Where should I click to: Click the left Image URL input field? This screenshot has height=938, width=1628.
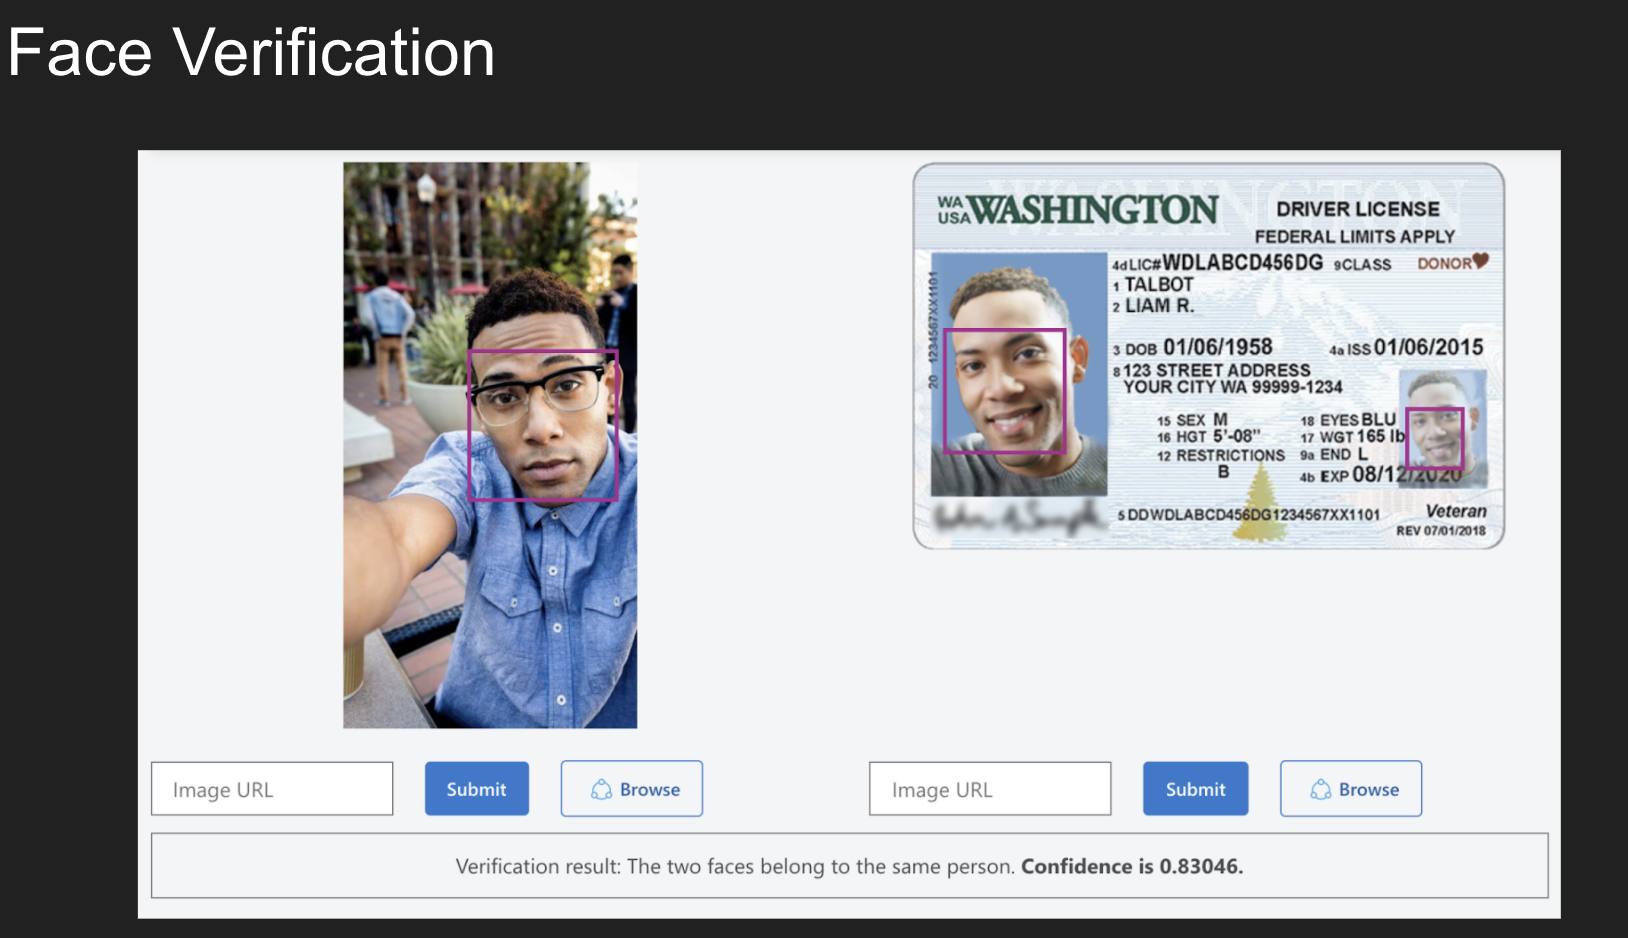tap(272, 789)
